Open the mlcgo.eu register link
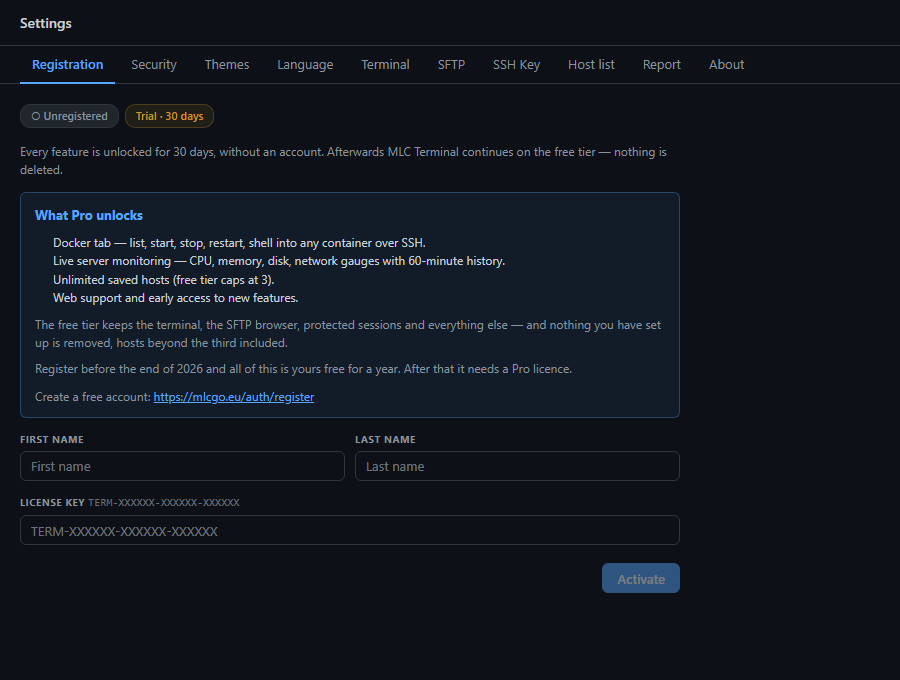The width and height of the screenshot is (900, 680). pyautogui.click(x=234, y=397)
